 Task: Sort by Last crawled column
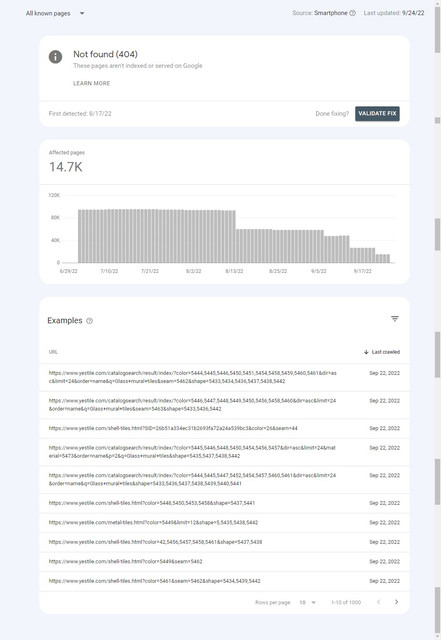[382, 352]
